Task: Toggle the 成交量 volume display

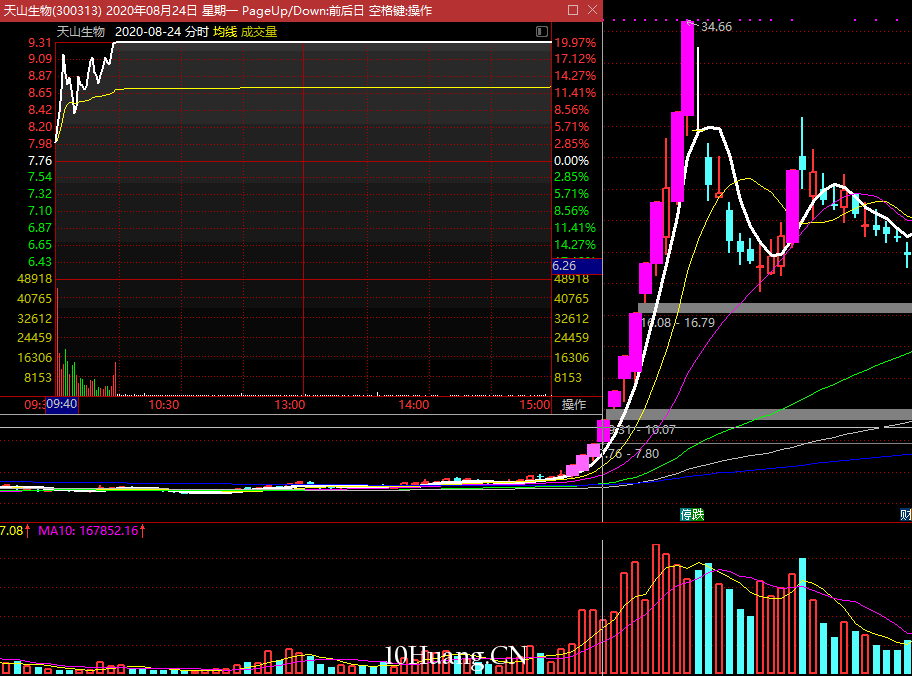Action: 259,32
